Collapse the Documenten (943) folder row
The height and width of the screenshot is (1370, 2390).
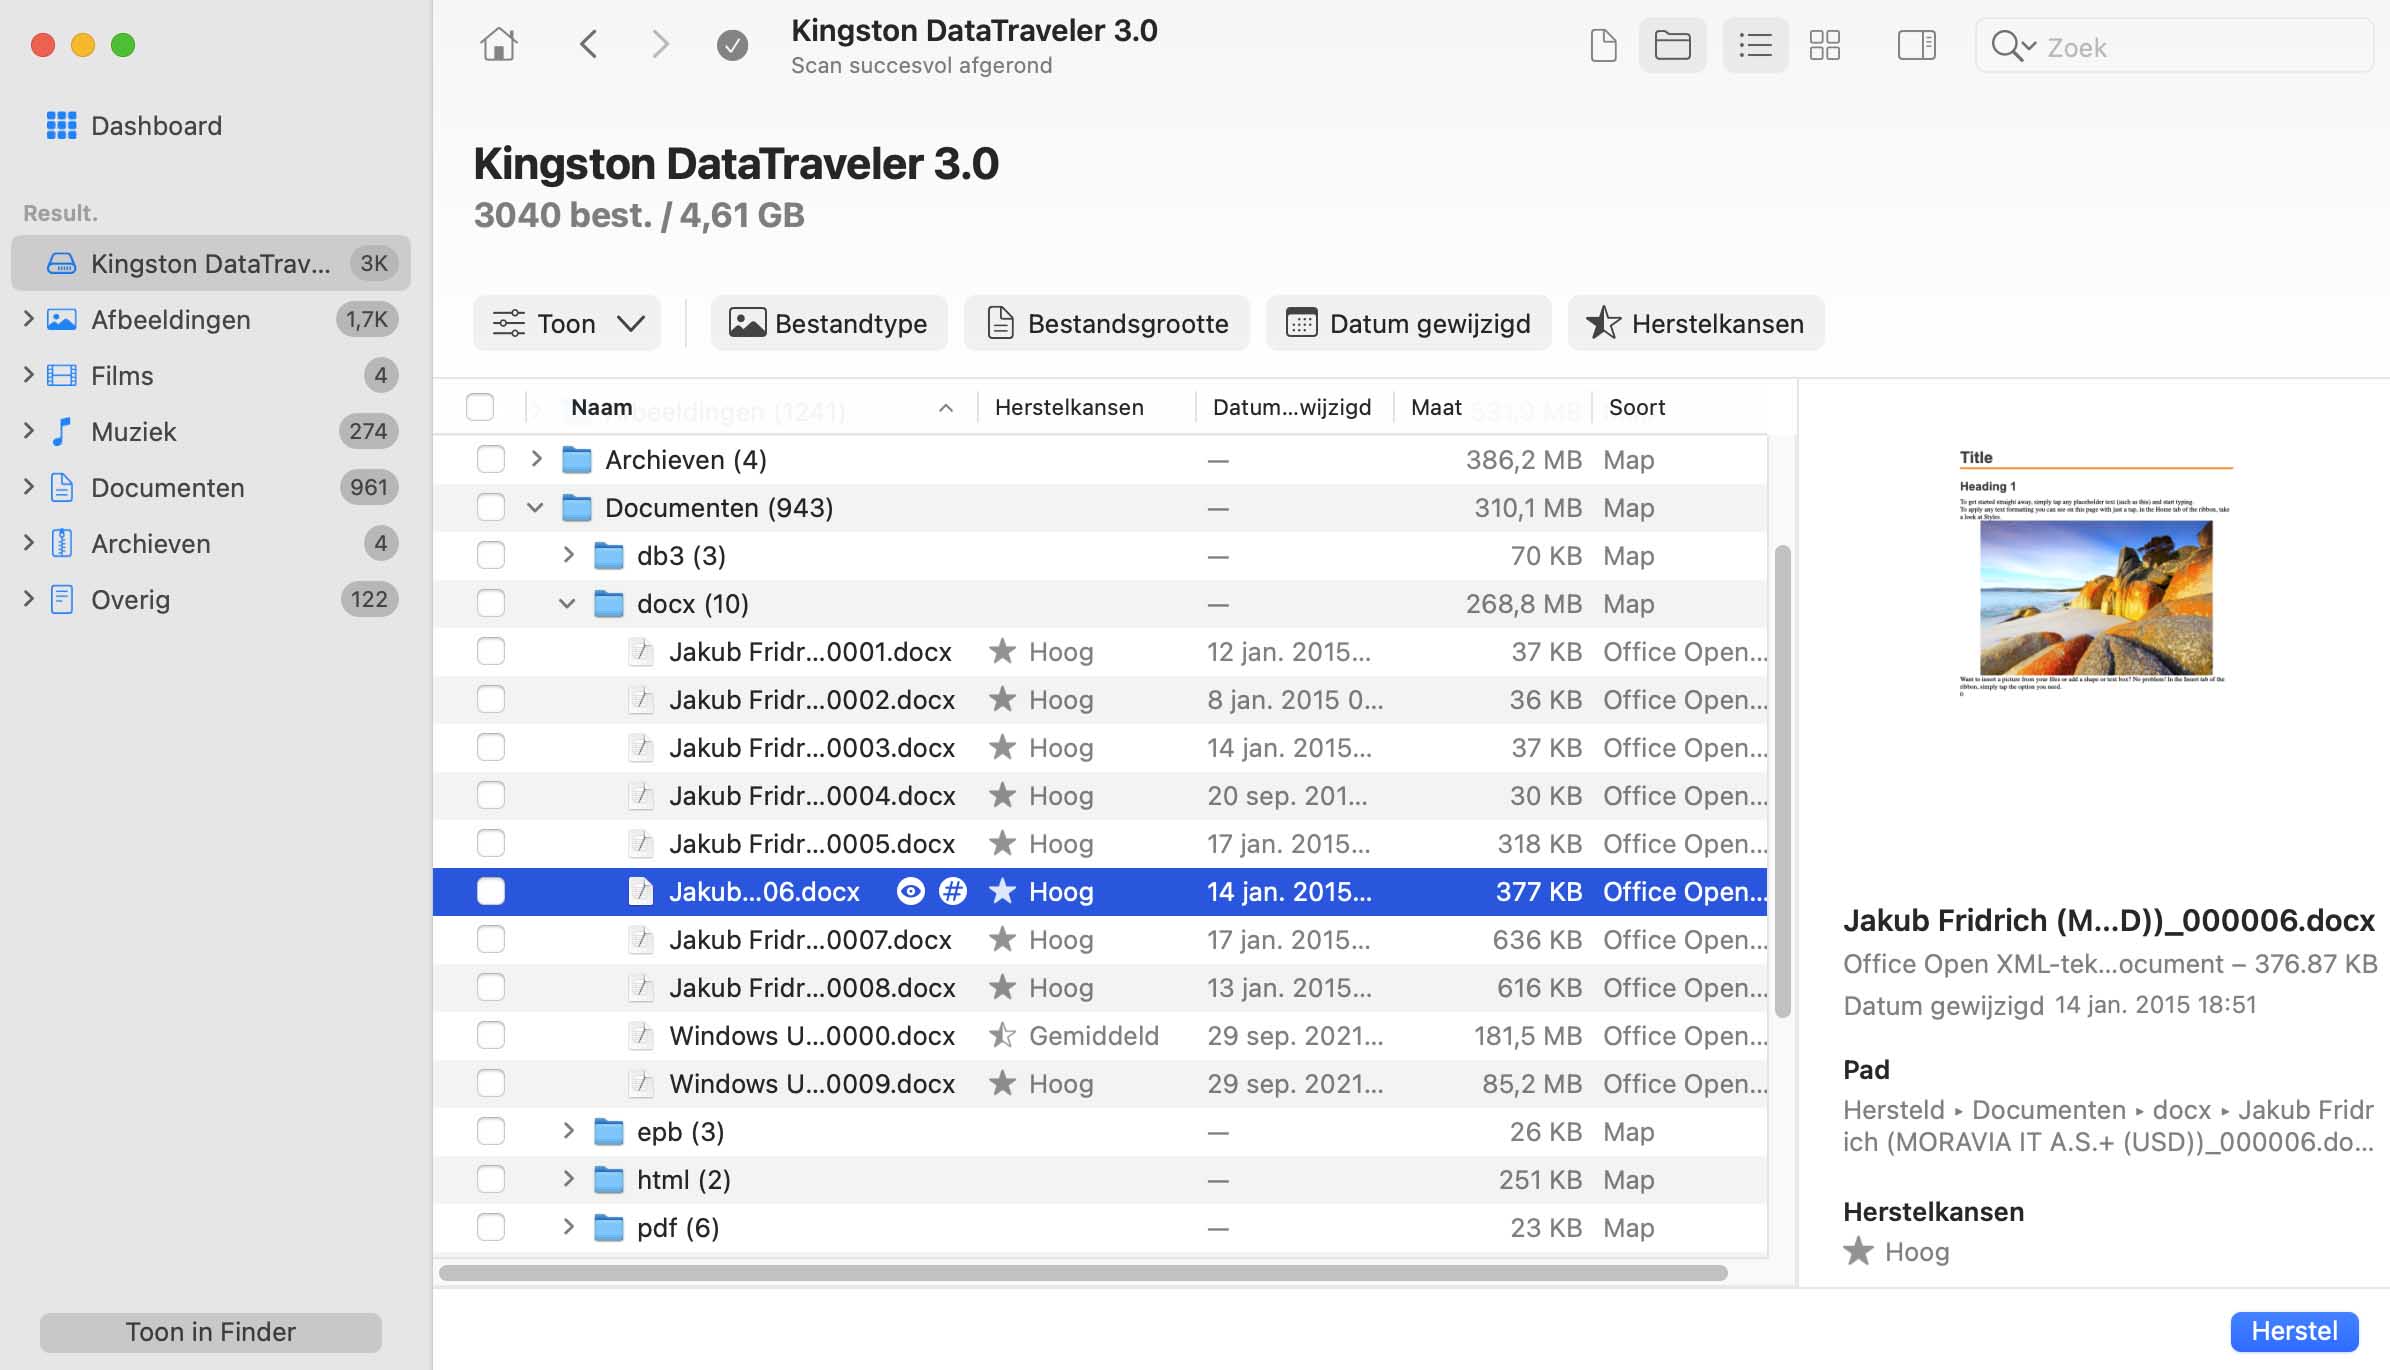coord(535,508)
